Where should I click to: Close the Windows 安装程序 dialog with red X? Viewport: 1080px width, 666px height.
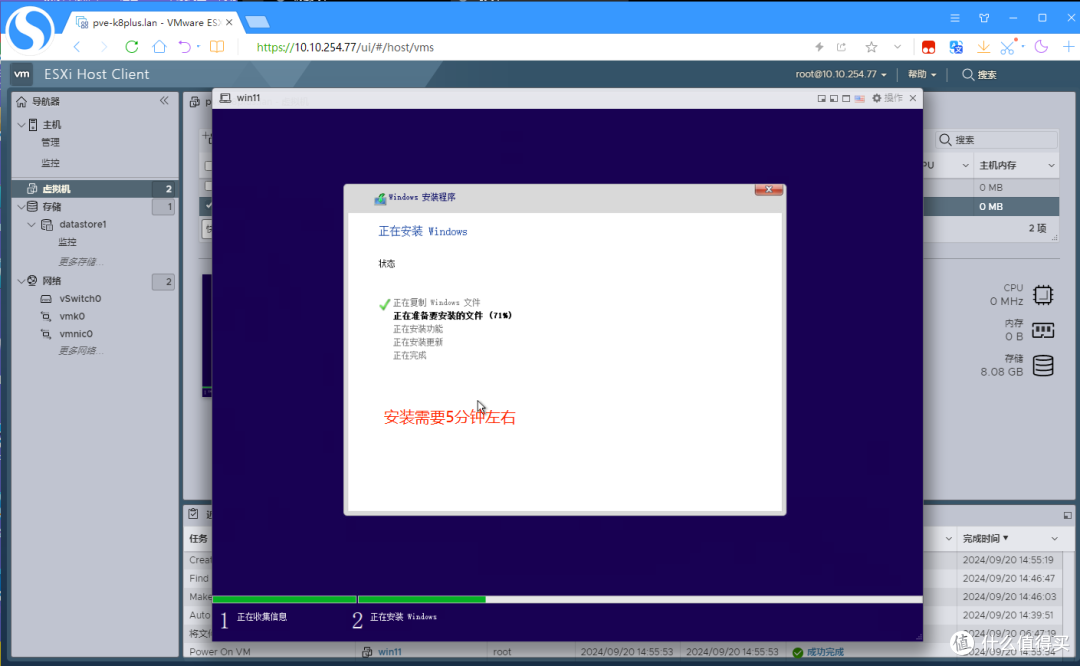pyautogui.click(x=768, y=189)
